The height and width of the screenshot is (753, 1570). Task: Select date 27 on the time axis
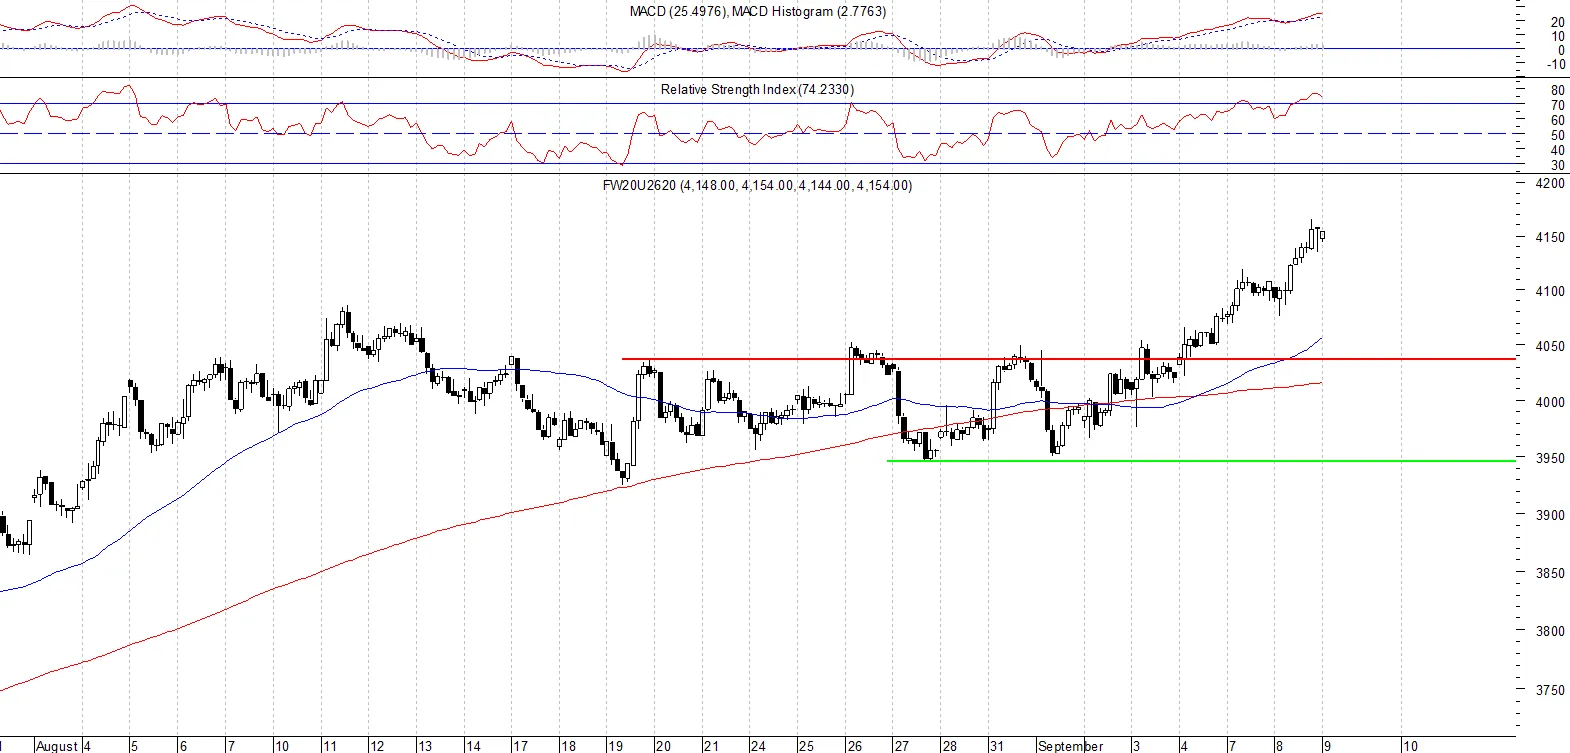point(902,745)
